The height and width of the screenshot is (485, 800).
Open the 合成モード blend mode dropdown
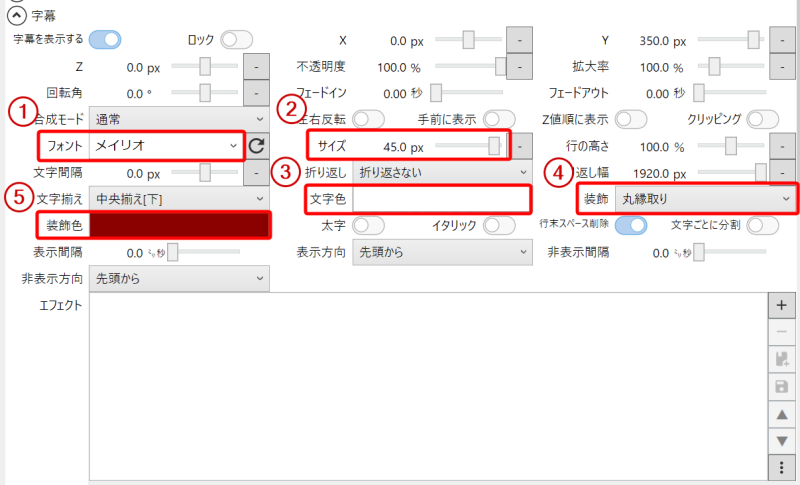pyautogui.click(x=178, y=119)
